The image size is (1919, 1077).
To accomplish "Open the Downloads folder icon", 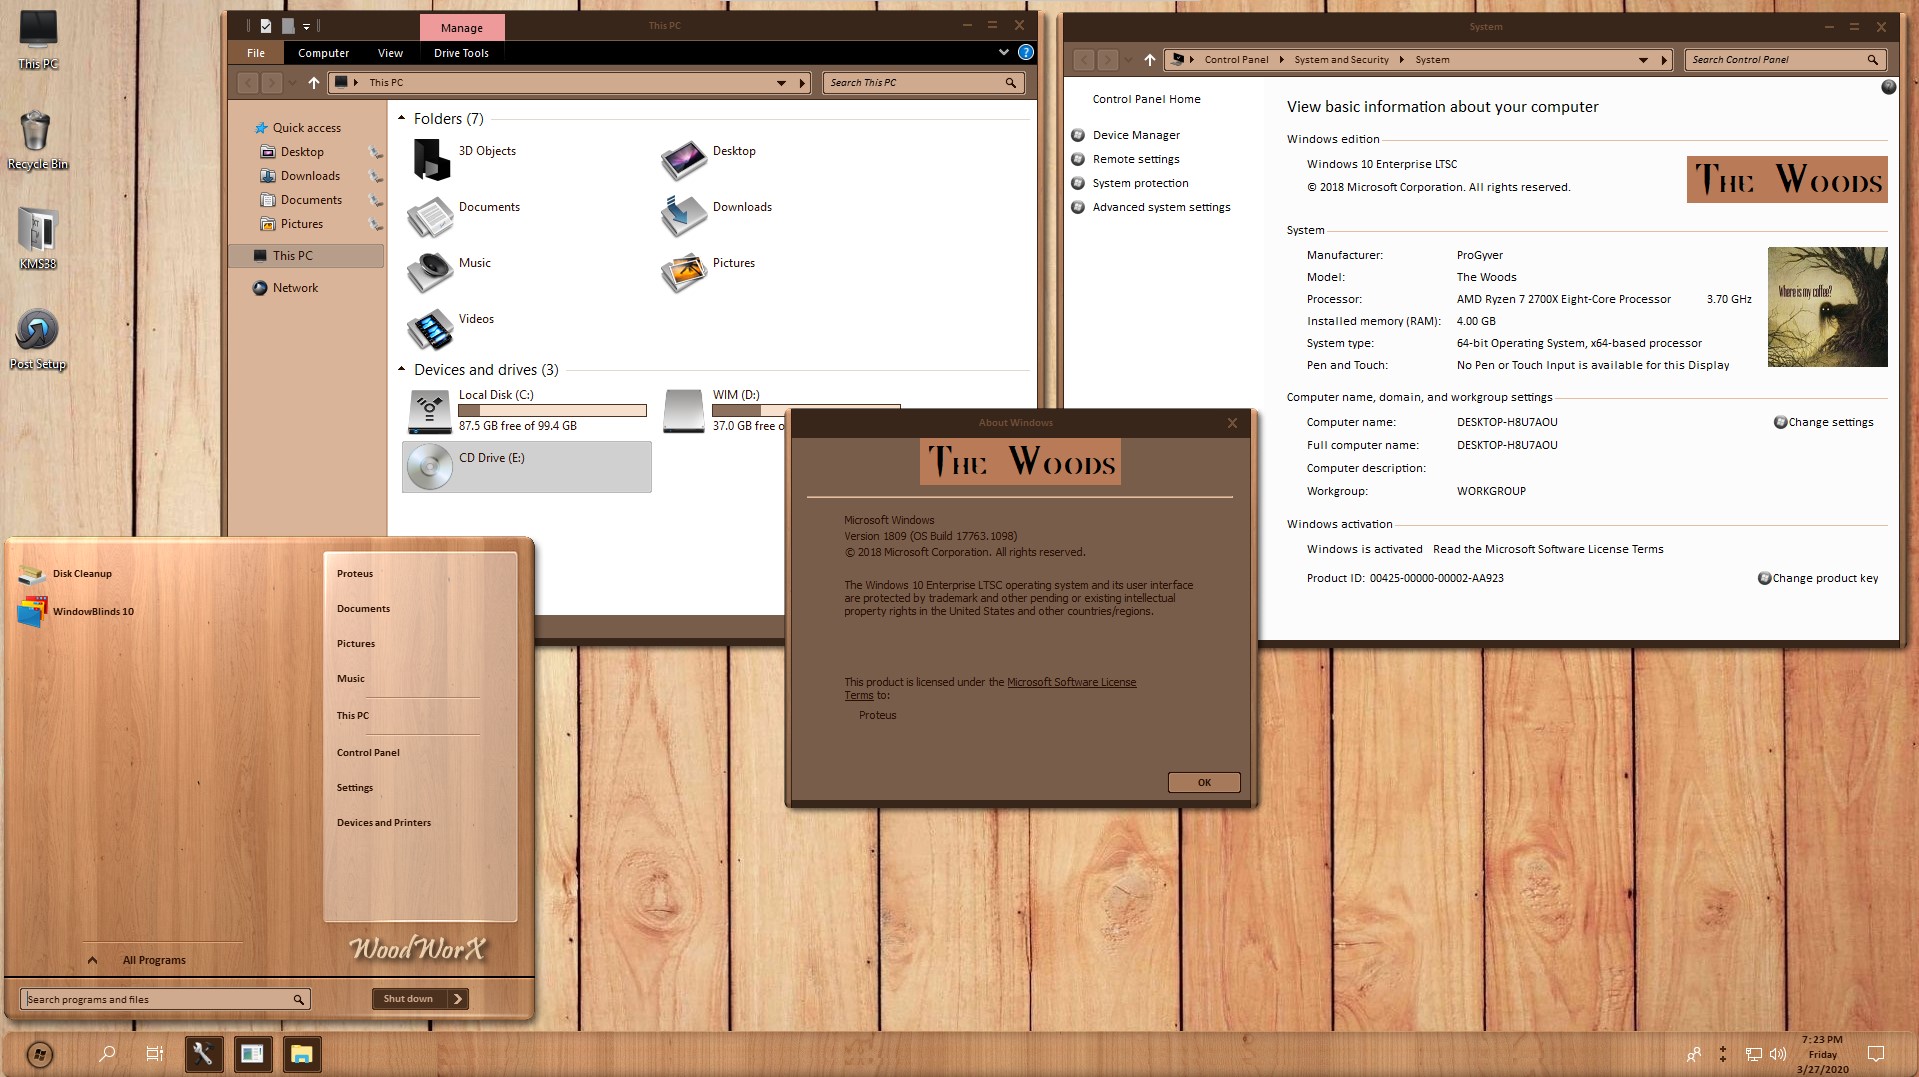I will (684, 216).
